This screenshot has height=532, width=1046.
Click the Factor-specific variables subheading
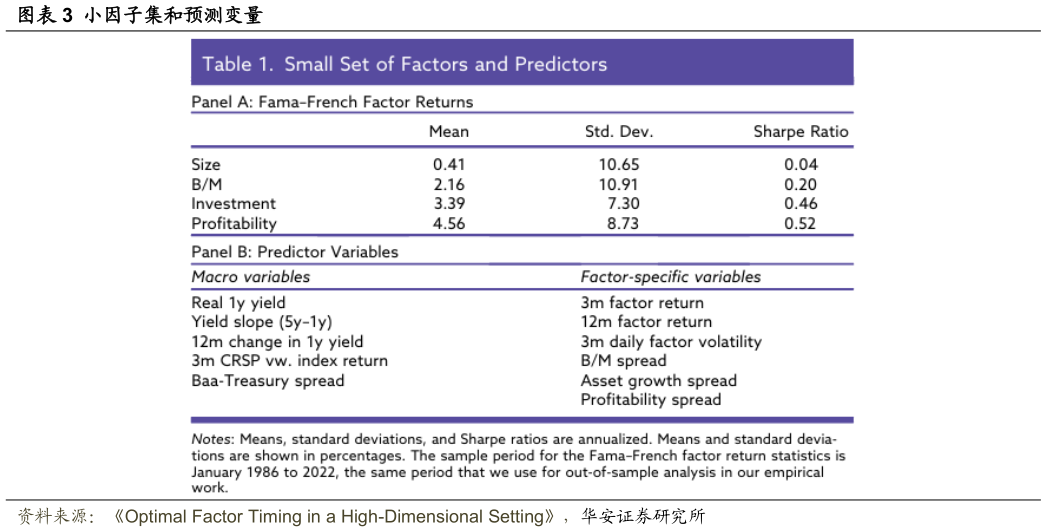[670, 277]
